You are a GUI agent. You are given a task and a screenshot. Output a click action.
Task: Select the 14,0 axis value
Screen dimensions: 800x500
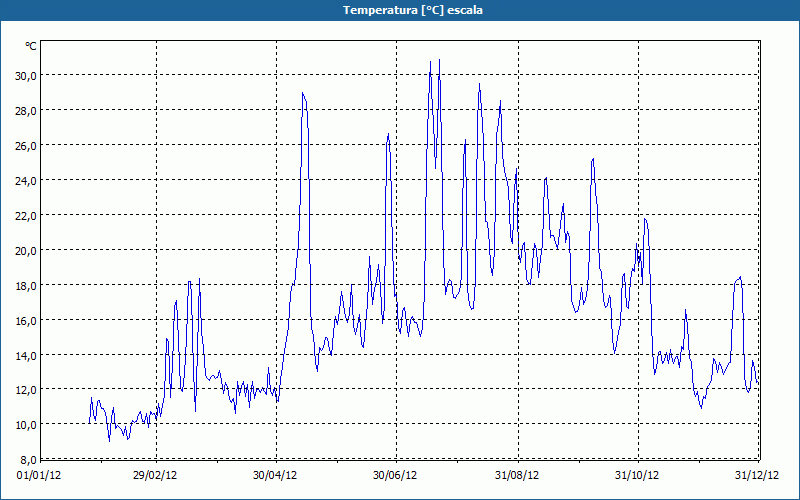[26, 355]
